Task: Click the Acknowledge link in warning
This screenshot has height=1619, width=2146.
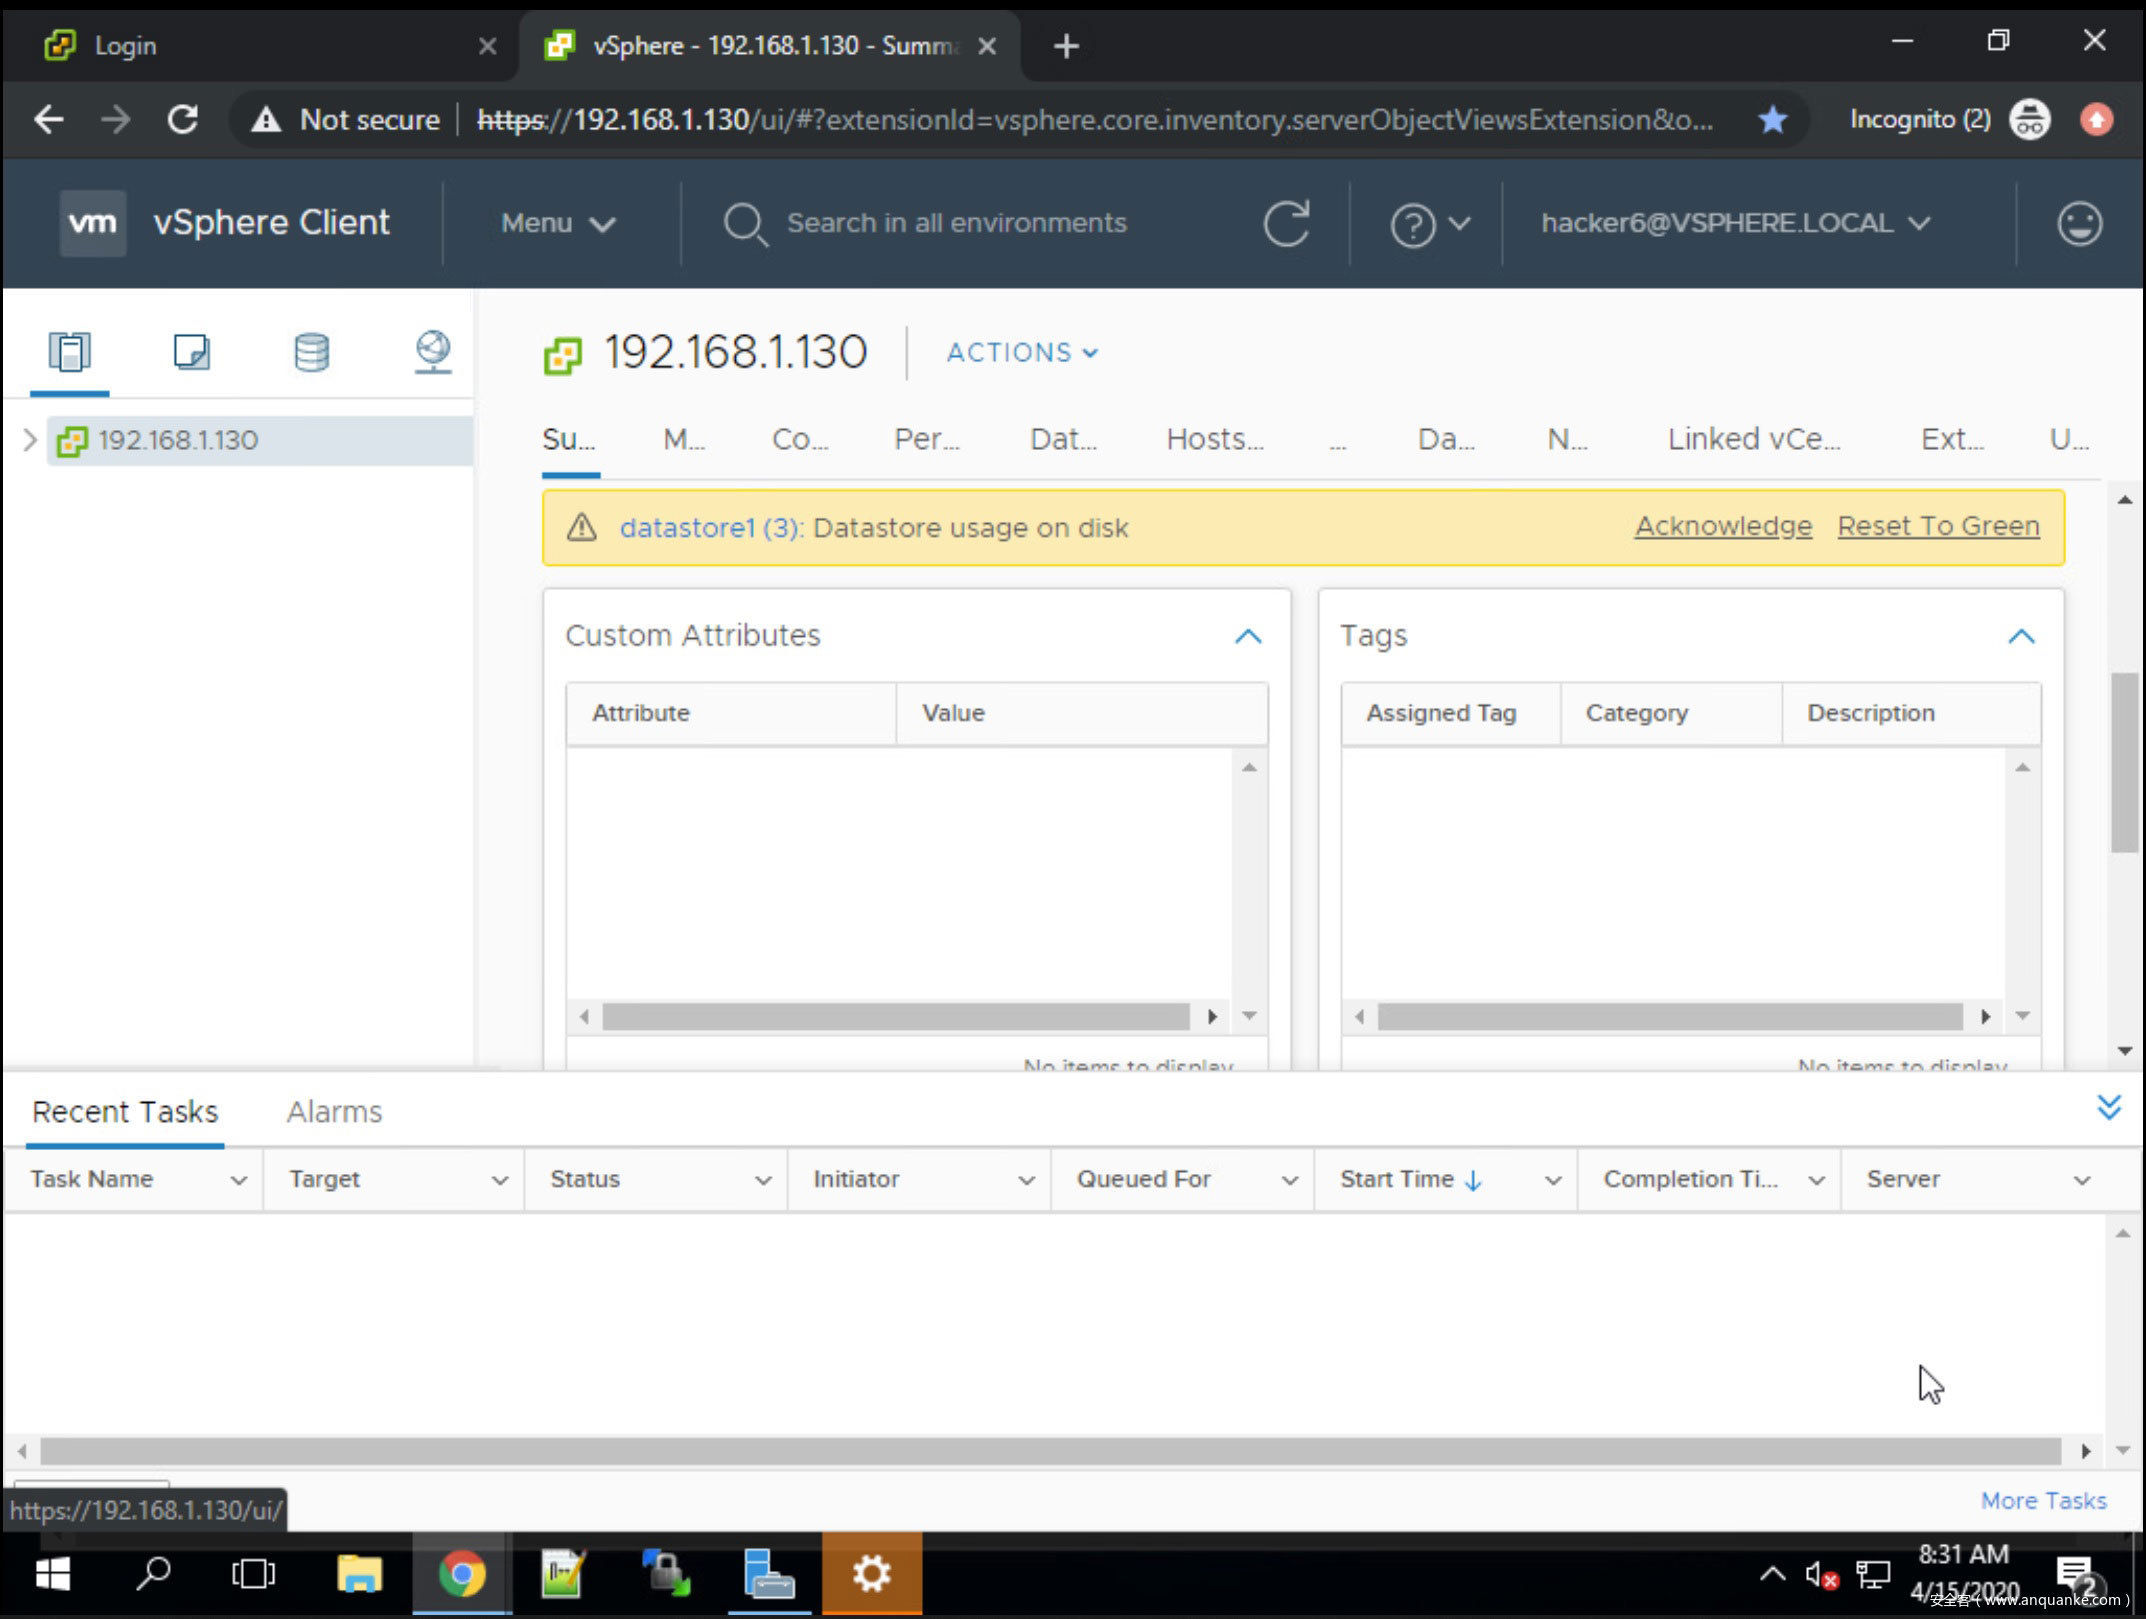Action: point(1723,526)
